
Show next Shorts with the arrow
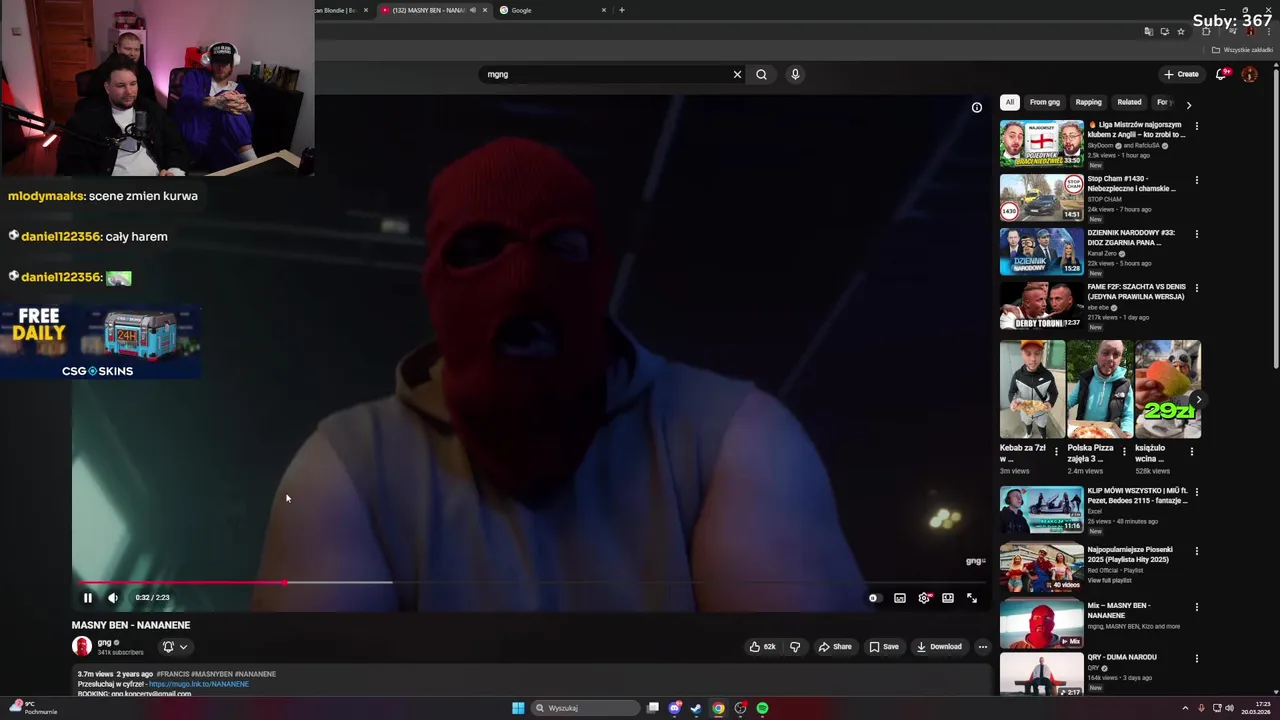[1198, 400]
